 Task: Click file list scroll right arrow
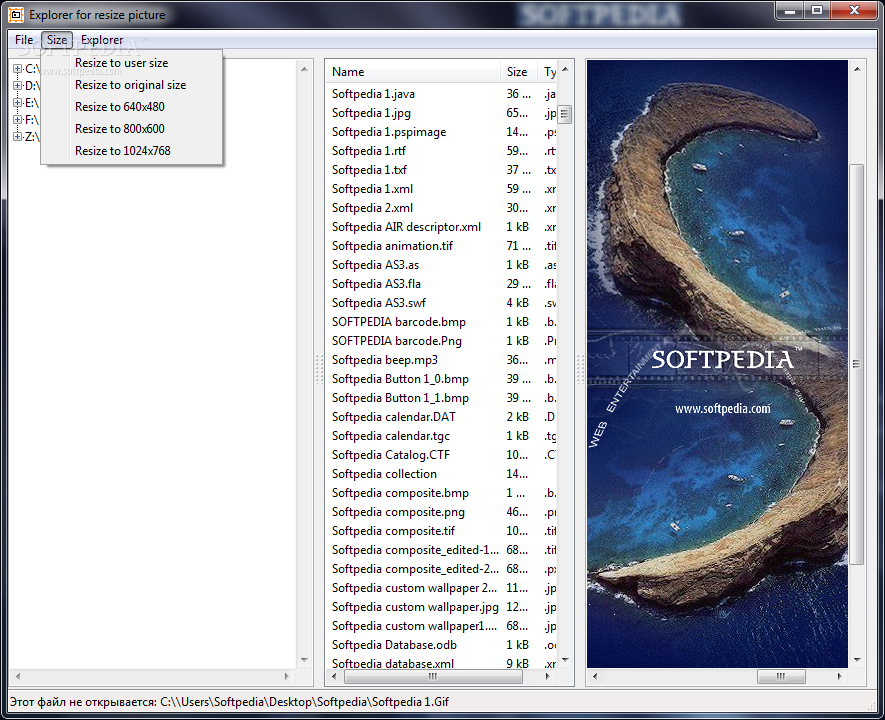[x=546, y=676]
